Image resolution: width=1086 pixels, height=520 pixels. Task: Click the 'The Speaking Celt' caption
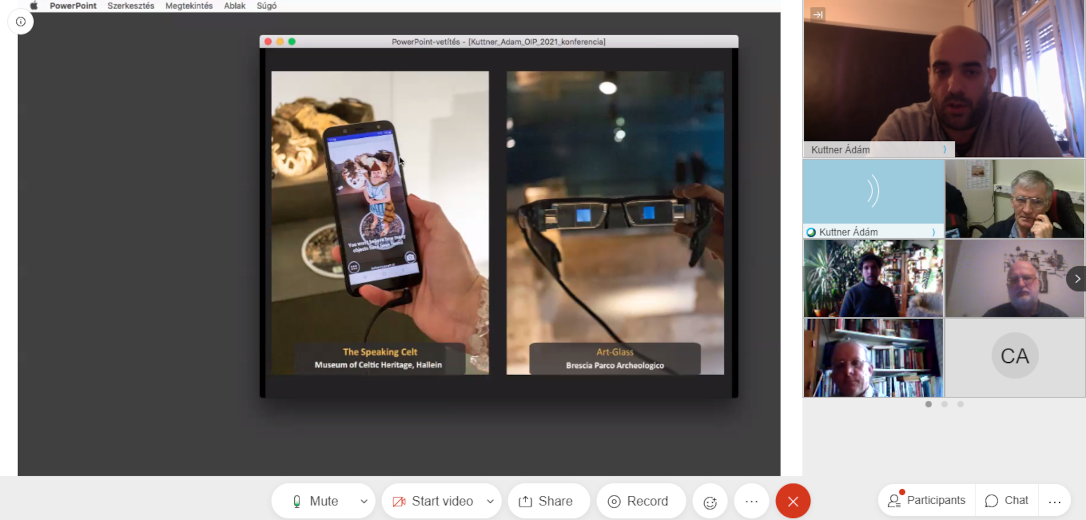point(380,352)
